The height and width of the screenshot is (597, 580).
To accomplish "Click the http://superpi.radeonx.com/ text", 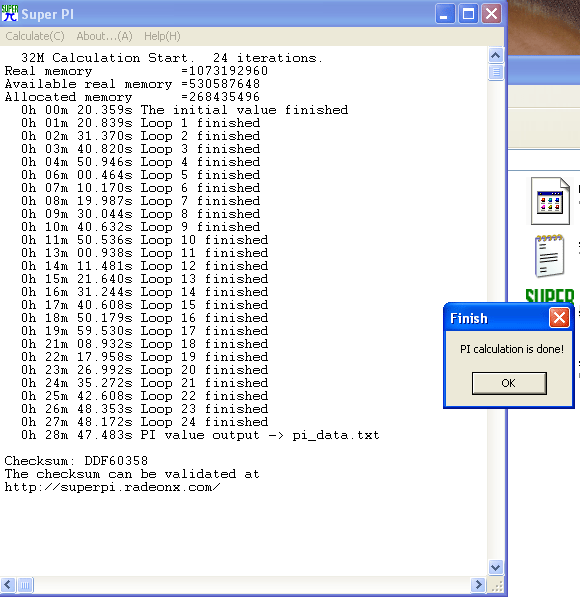I will click(x=112, y=487).
